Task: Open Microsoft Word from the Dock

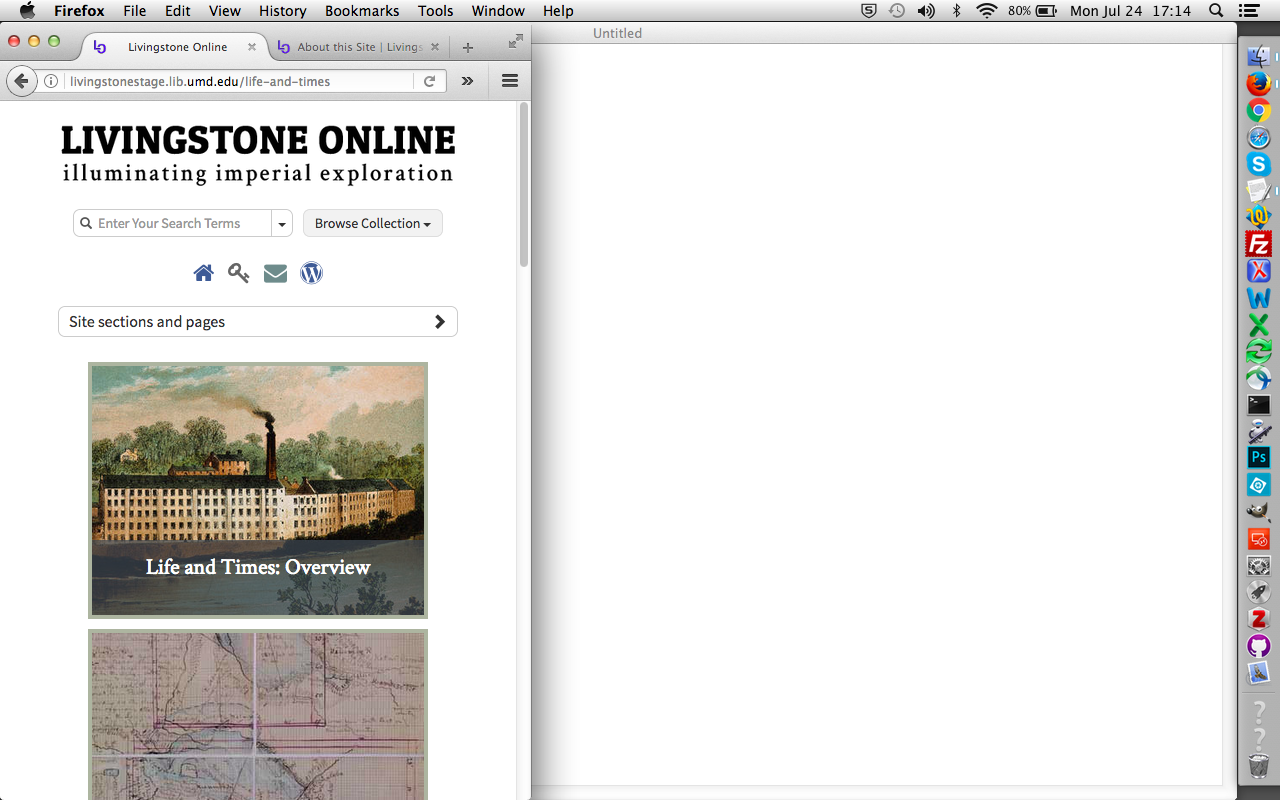Action: coord(1259,298)
